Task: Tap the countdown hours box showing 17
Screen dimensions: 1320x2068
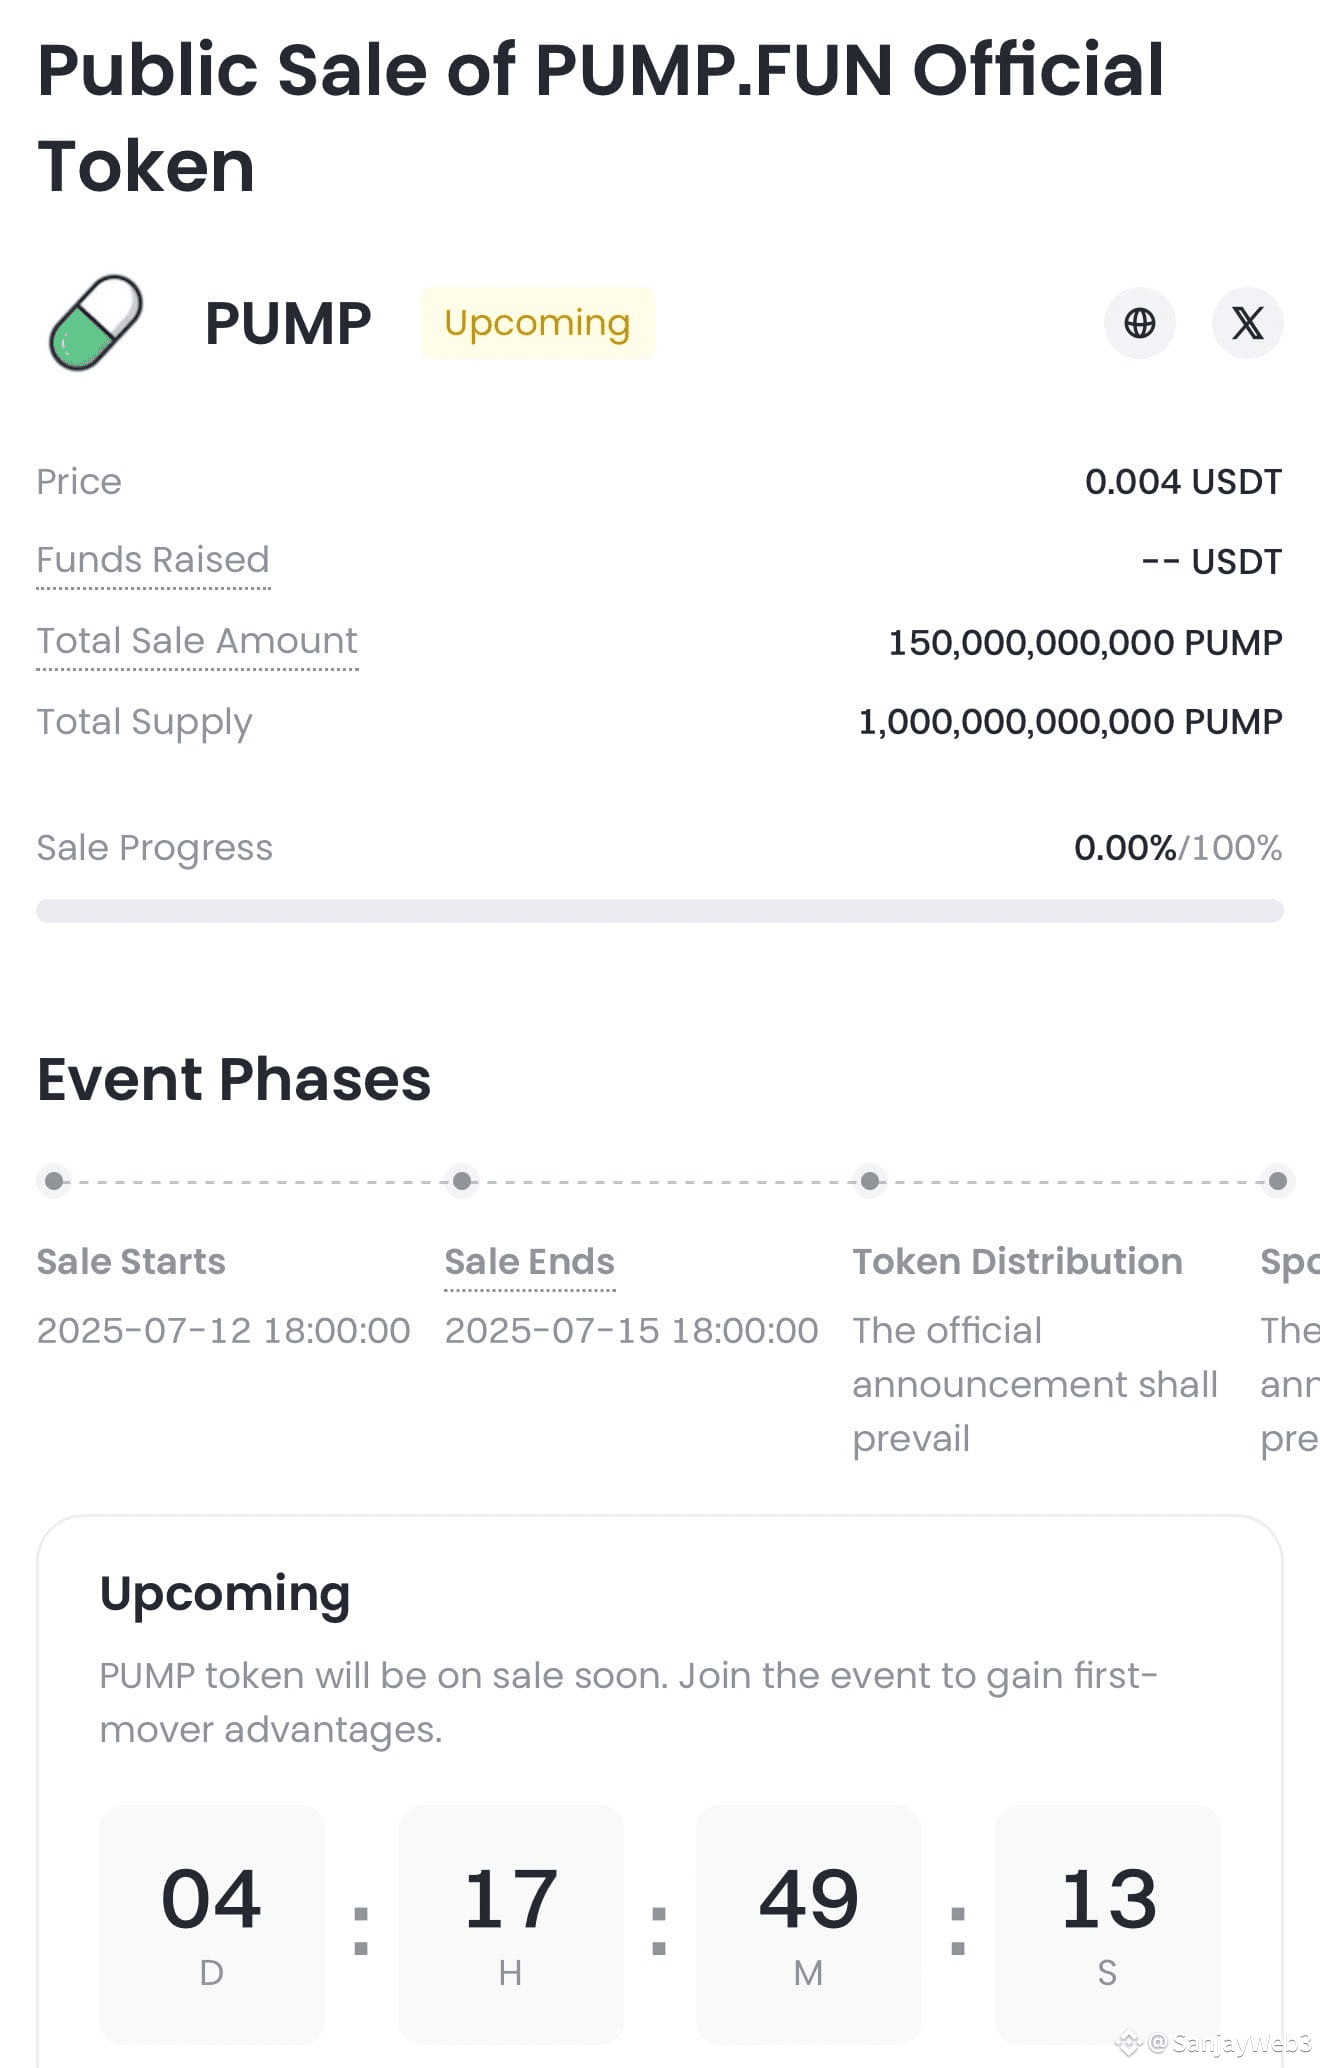Action: [511, 1924]
